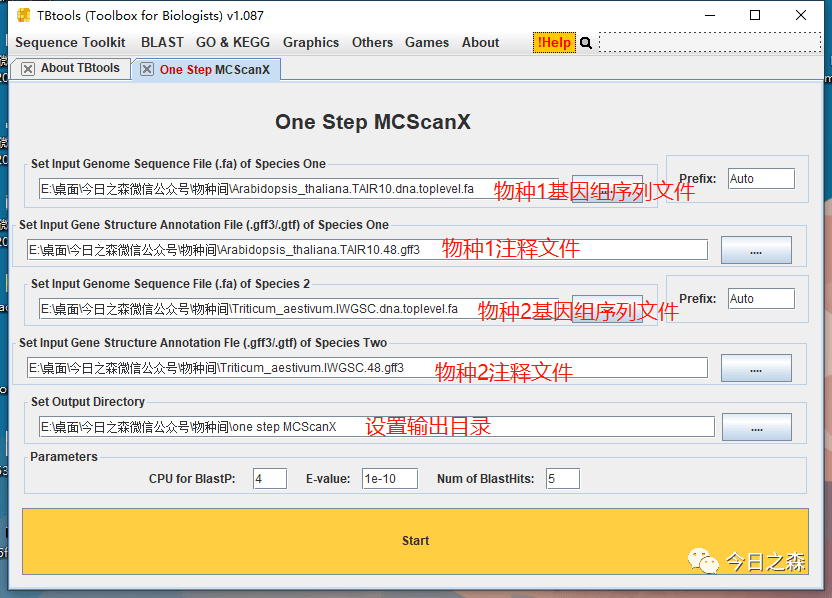
Task: Click the CPU for BlastP label
Action: 192,479
